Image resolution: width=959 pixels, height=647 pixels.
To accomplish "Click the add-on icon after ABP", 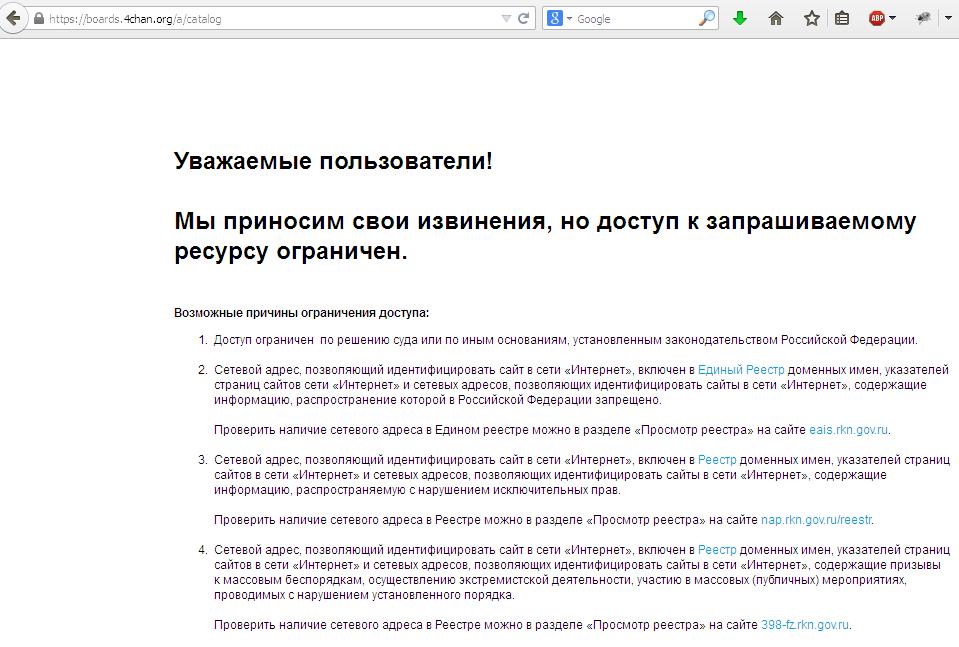I will pyautogui.click(x=923, y=18).
